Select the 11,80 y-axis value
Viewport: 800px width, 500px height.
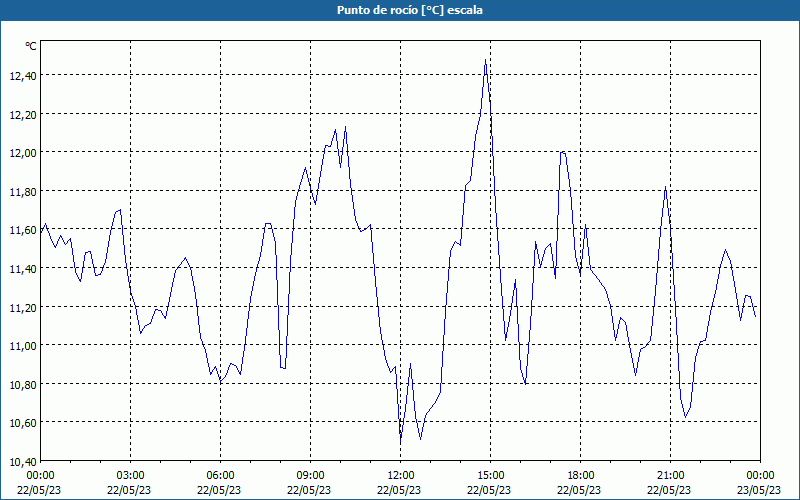click(x=23, y=192)
